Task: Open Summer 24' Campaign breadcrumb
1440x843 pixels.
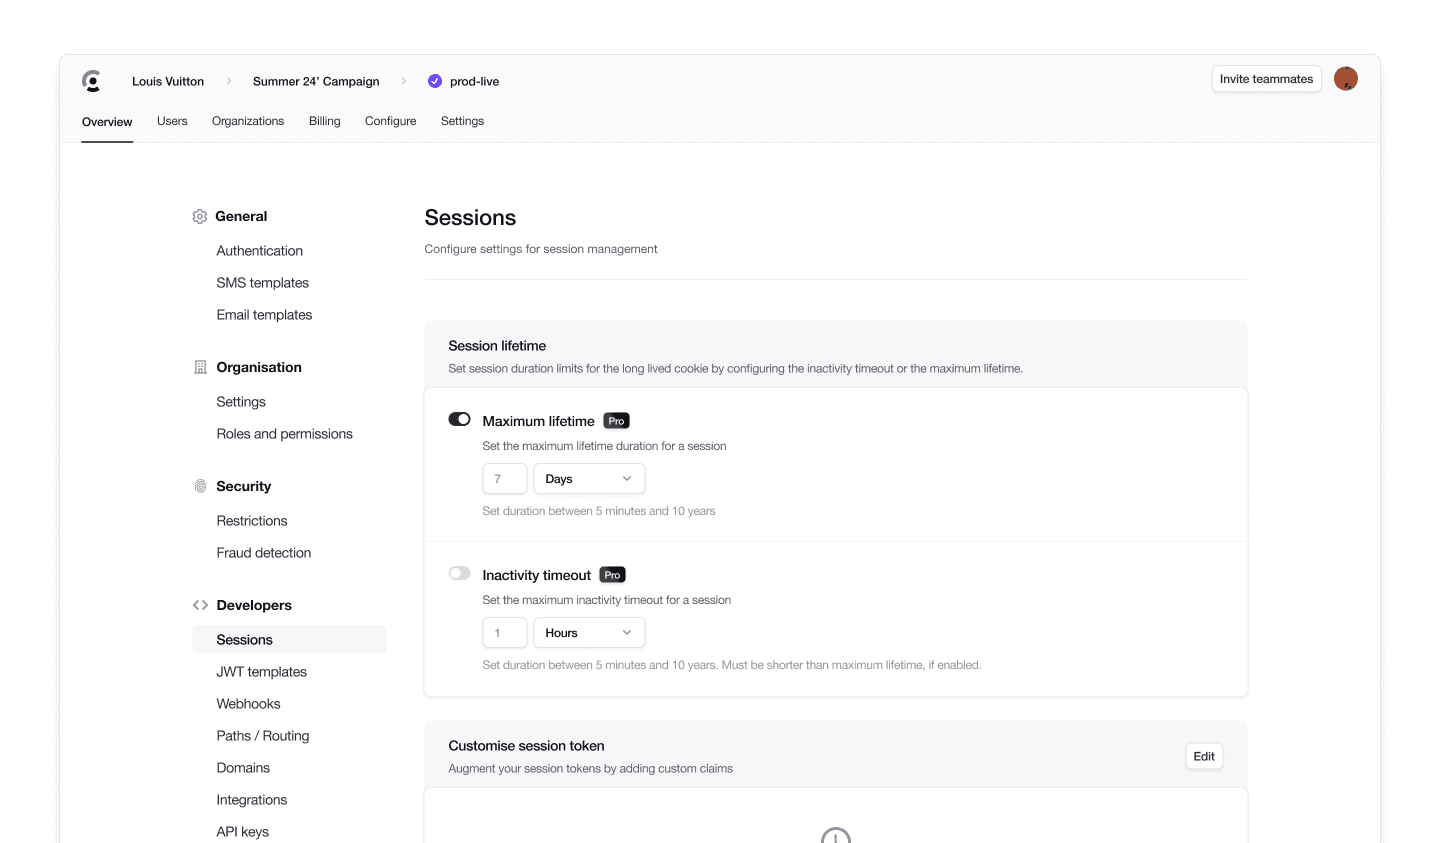Action: [x=316, y=81]
